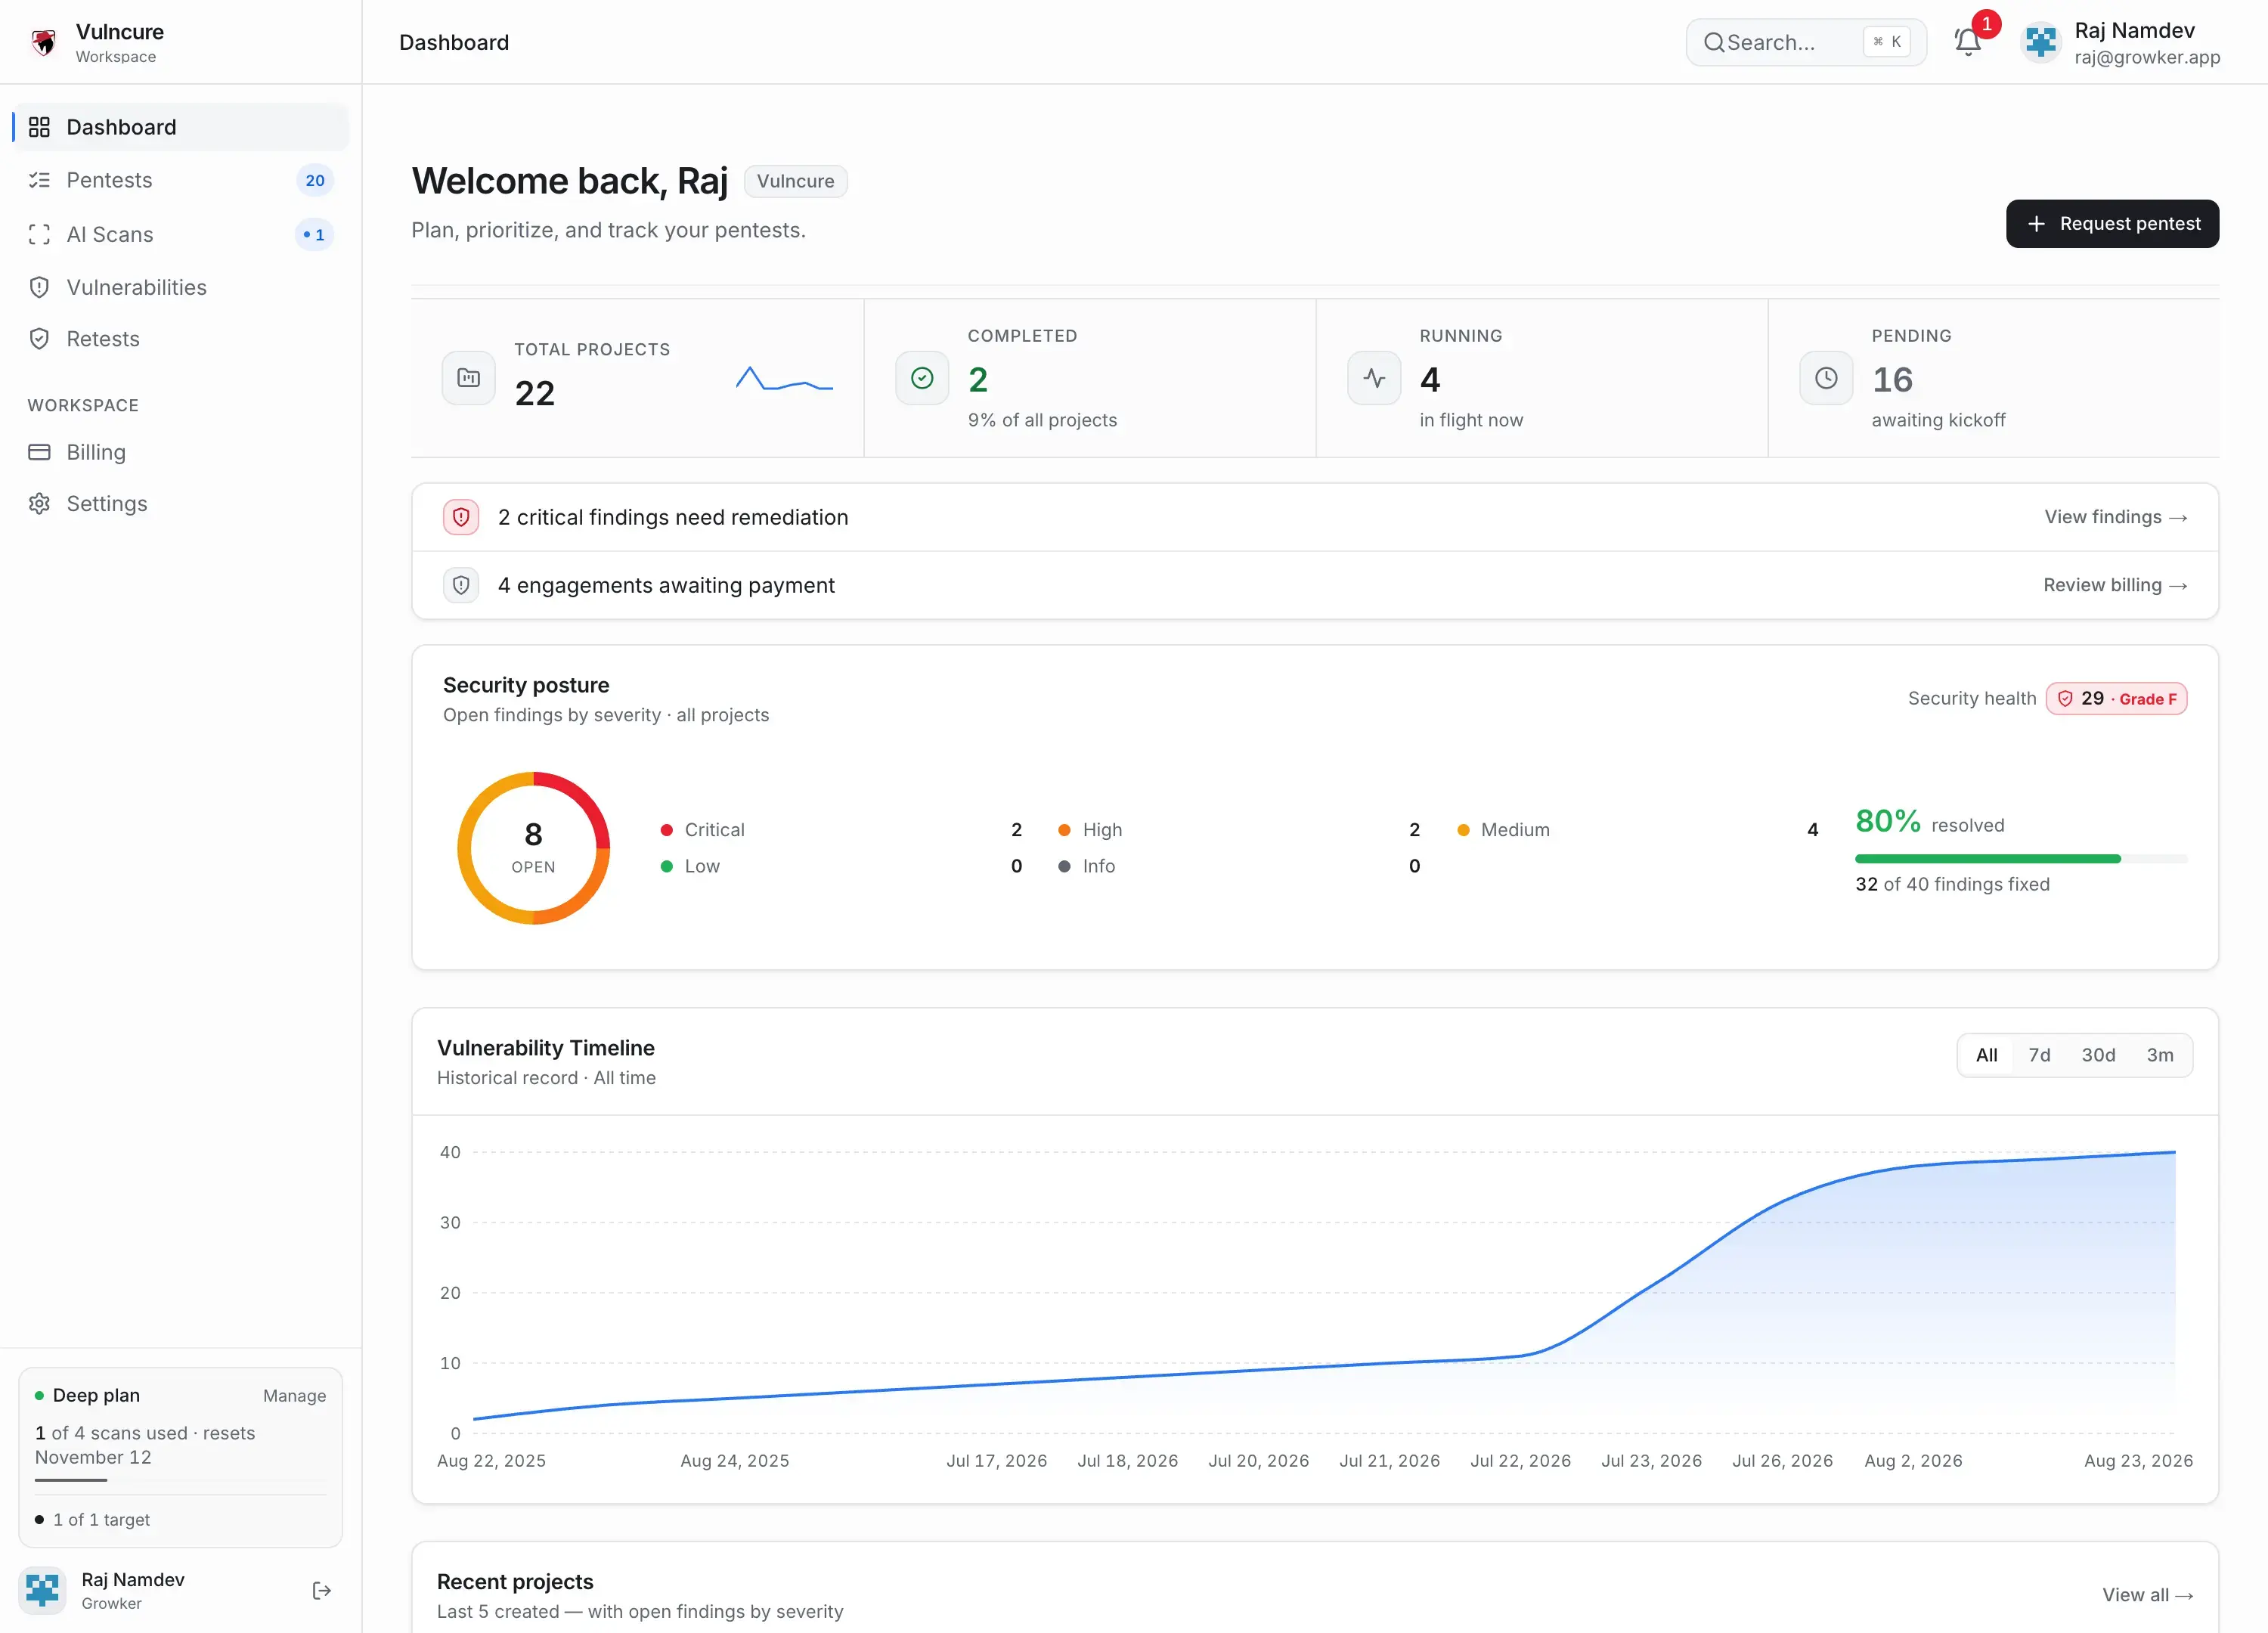2268x1633 pixels.
Task: Click Raj Namdev avatar in top bar
Action: 2040,42
